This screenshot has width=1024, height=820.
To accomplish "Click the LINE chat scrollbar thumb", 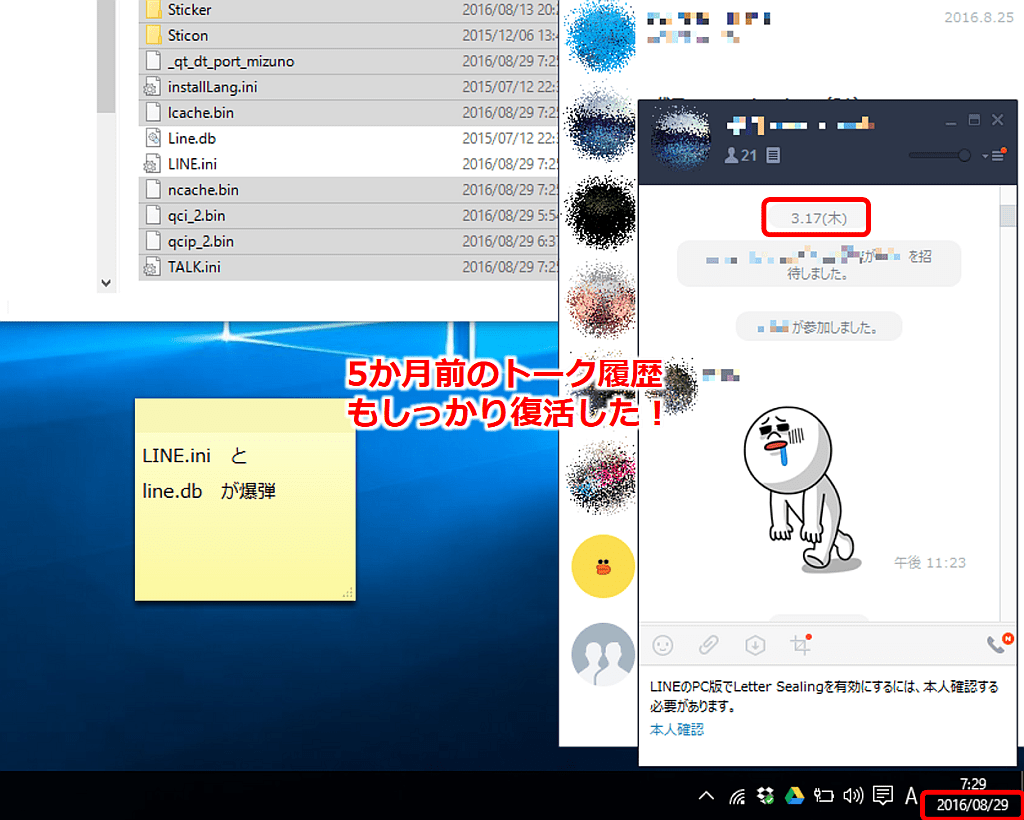I will (1008, 215).
